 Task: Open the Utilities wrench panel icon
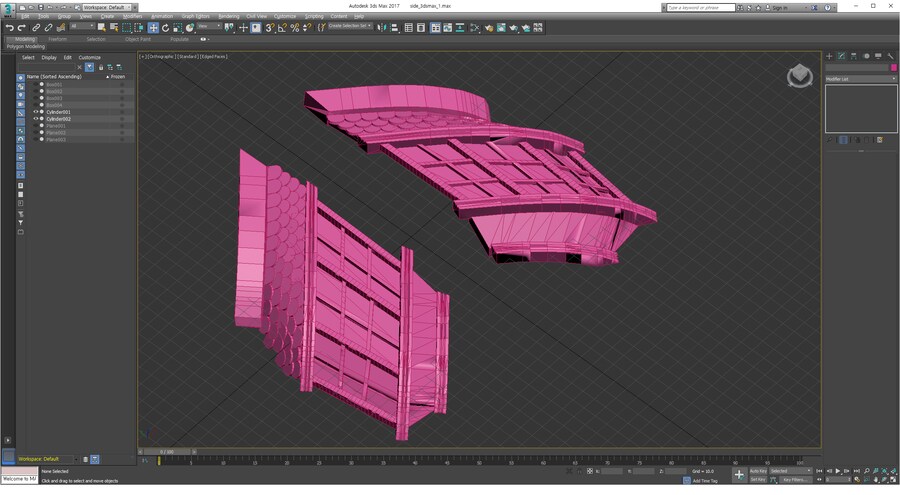click(889, 56)
